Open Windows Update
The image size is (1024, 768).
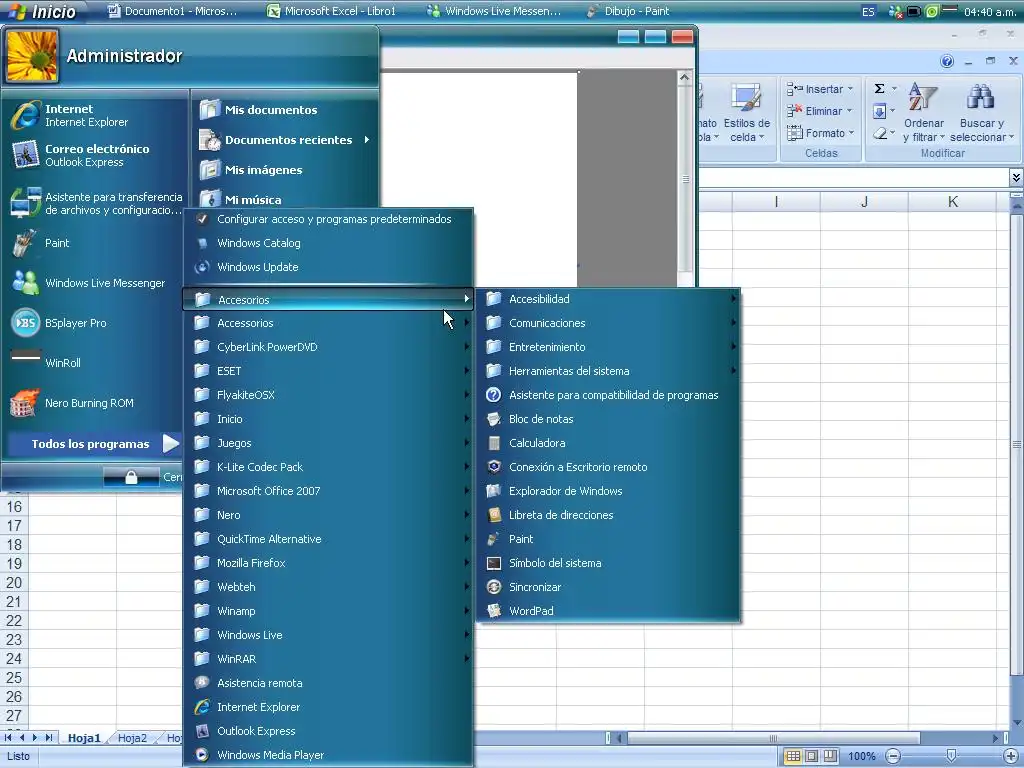click(328, 267)
